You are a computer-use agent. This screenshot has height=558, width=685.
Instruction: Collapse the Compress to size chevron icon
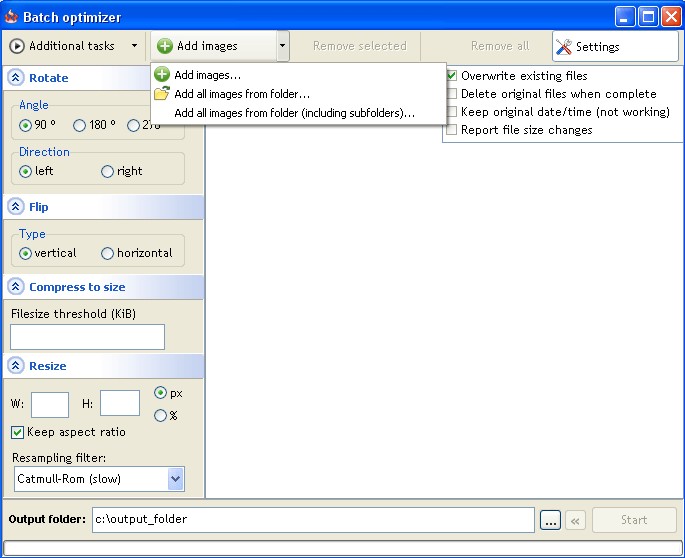(16, 287)
